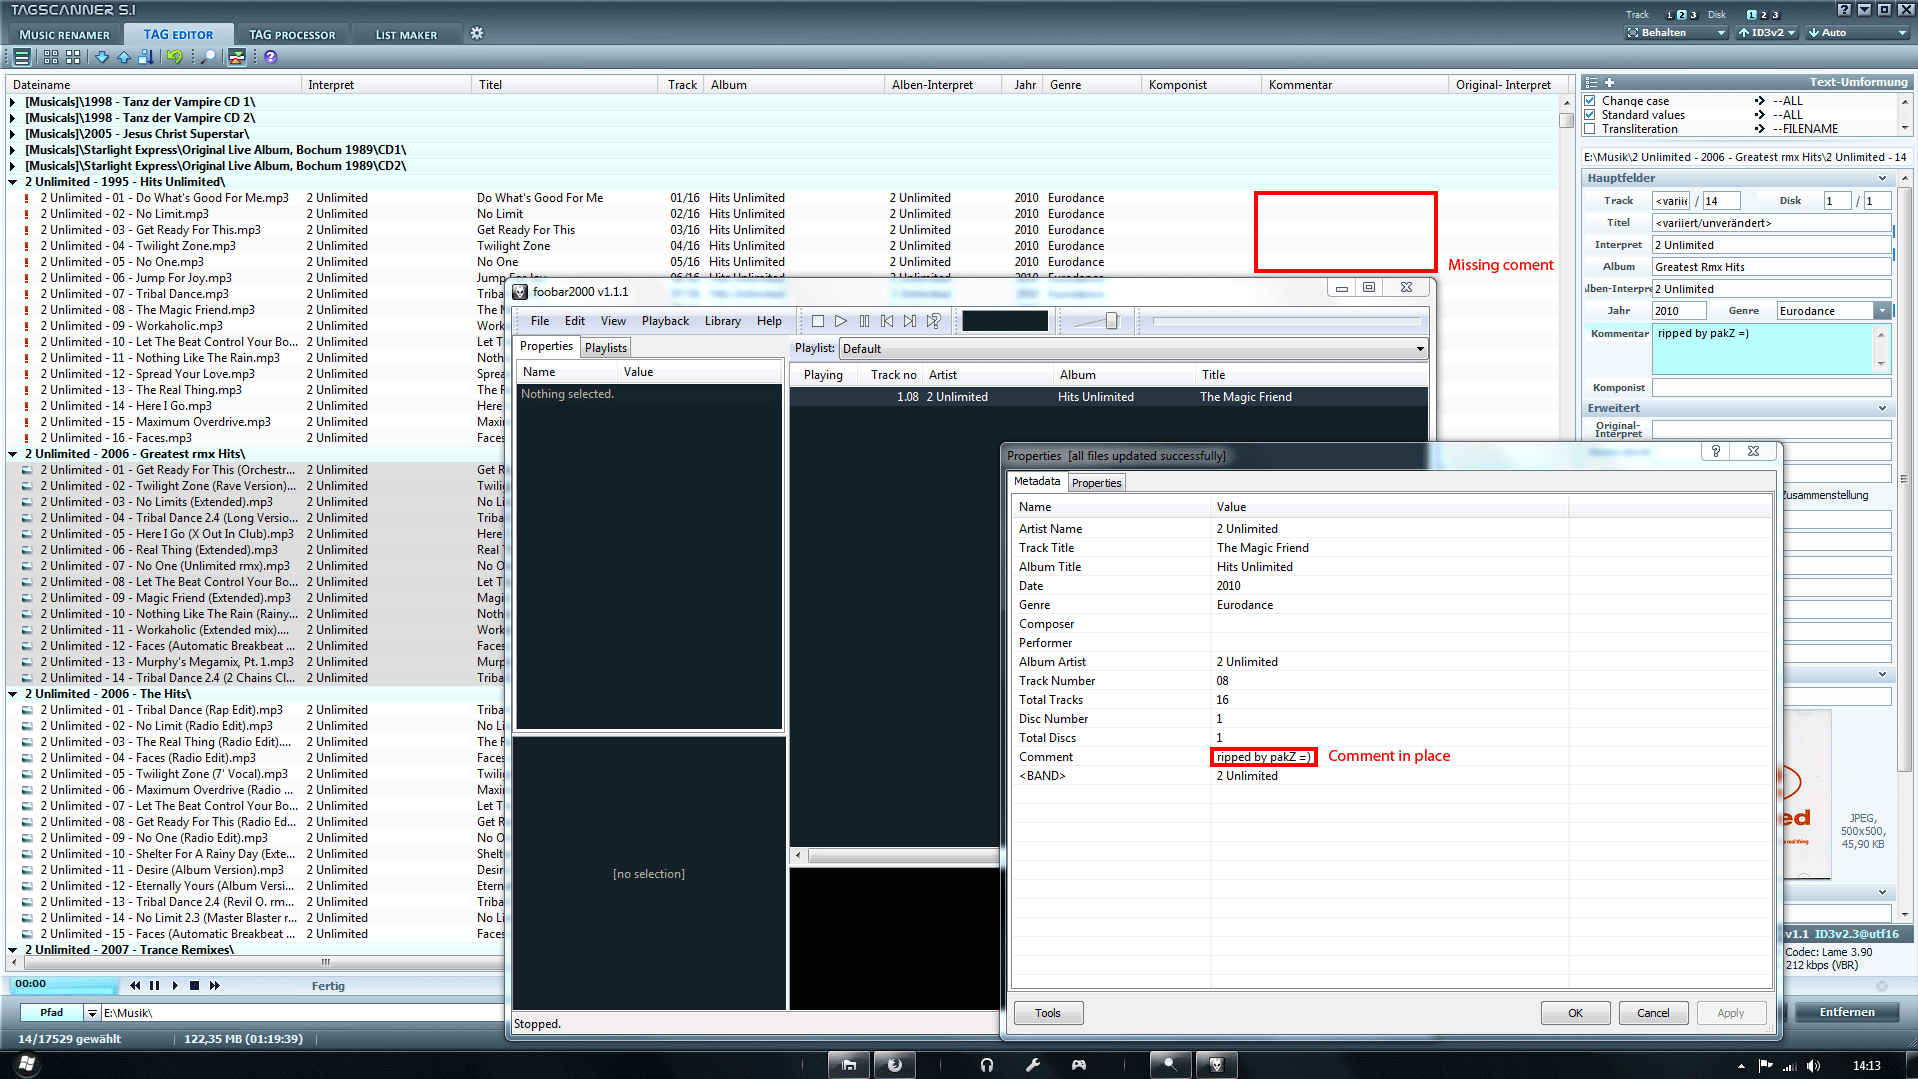
Task: Open the Playlist Default dropdown
Action: coord(1133,349)
